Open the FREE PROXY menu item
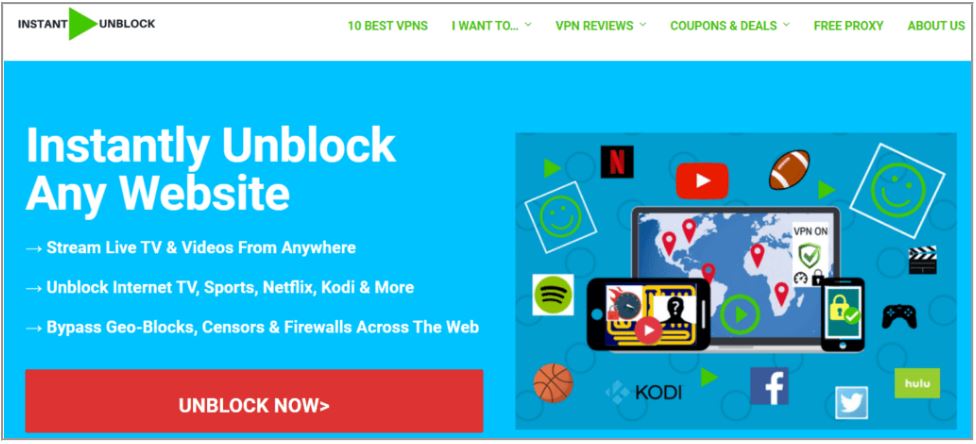 [848, 26]
